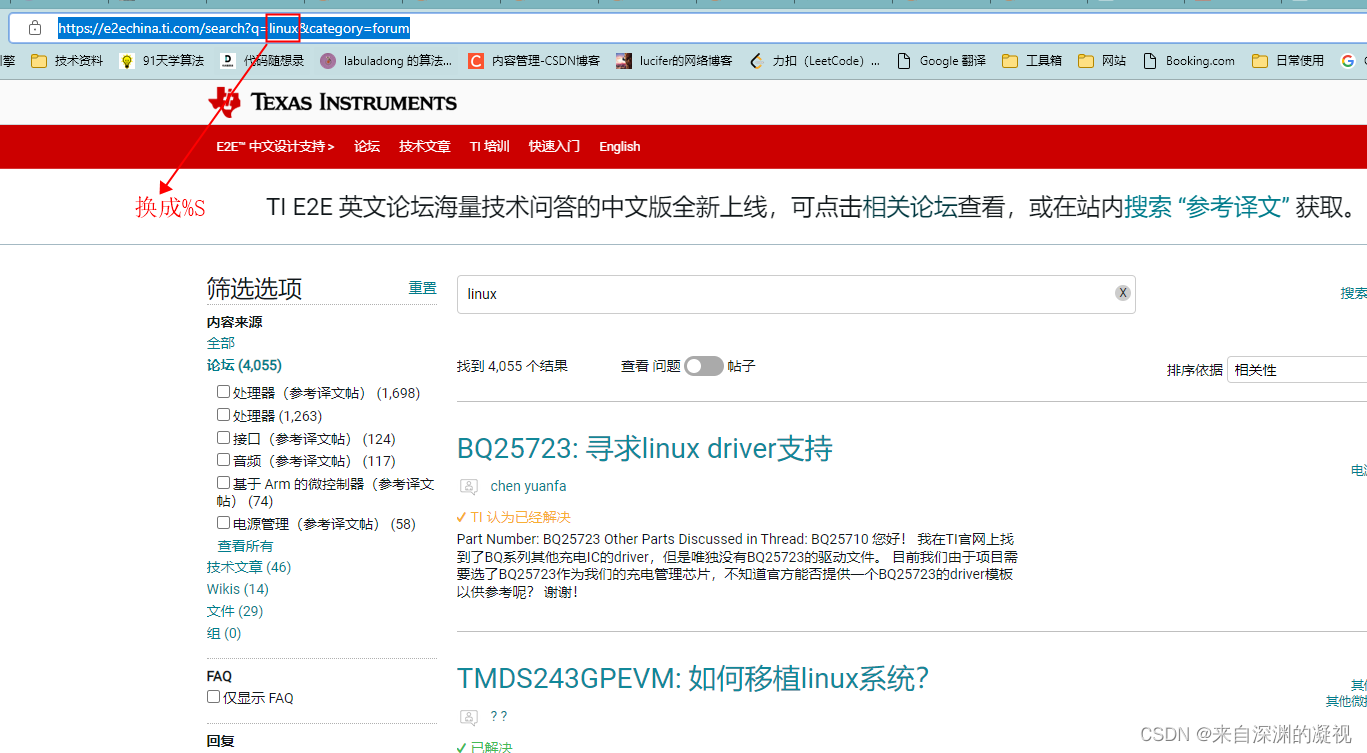Open 论坛 nav item
Image resolution: width=1367 pixels, height=753 pixels.
click(367, 146)
